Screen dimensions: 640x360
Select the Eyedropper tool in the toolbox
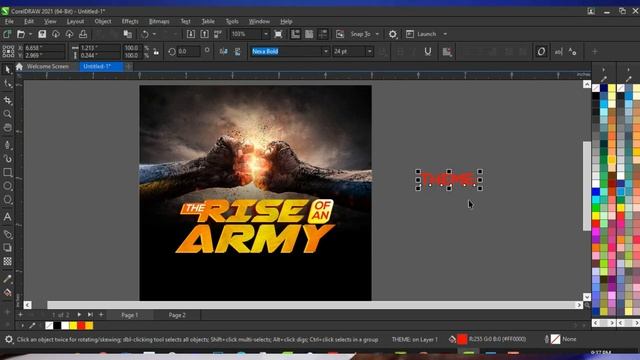click(x=7, y=279)
